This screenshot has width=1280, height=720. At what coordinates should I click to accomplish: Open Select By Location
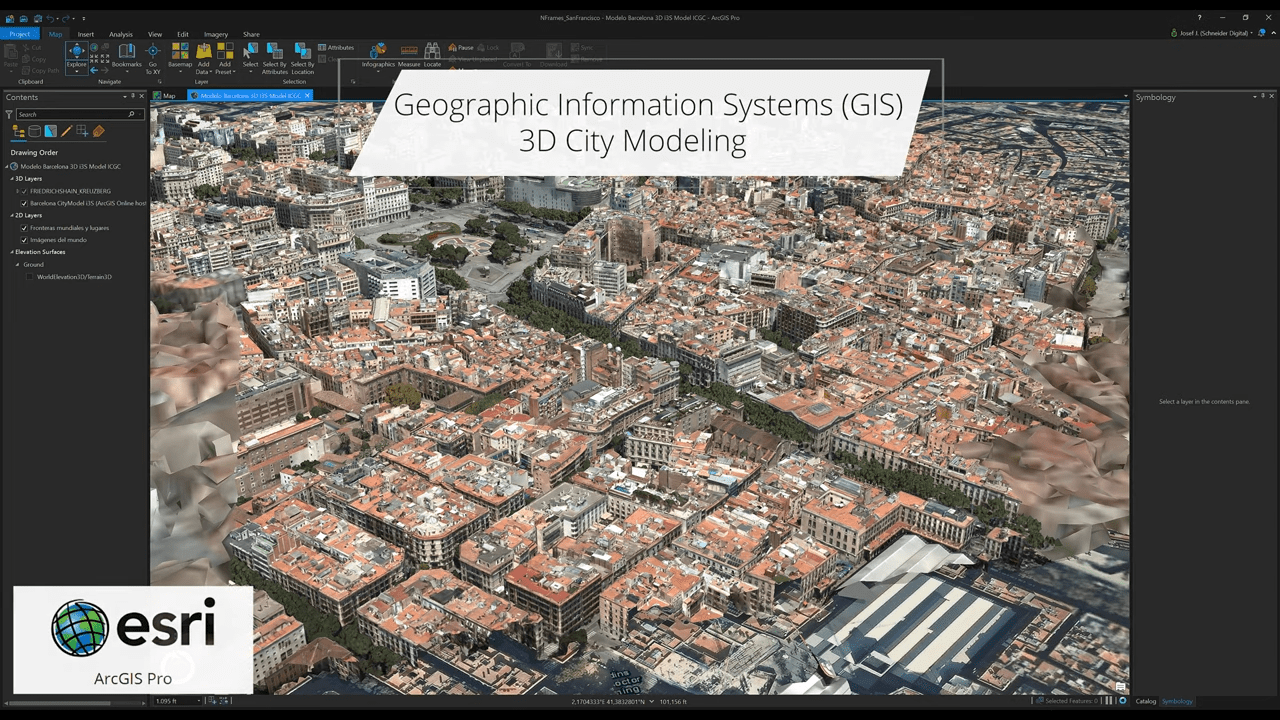(x=303, y=59)
